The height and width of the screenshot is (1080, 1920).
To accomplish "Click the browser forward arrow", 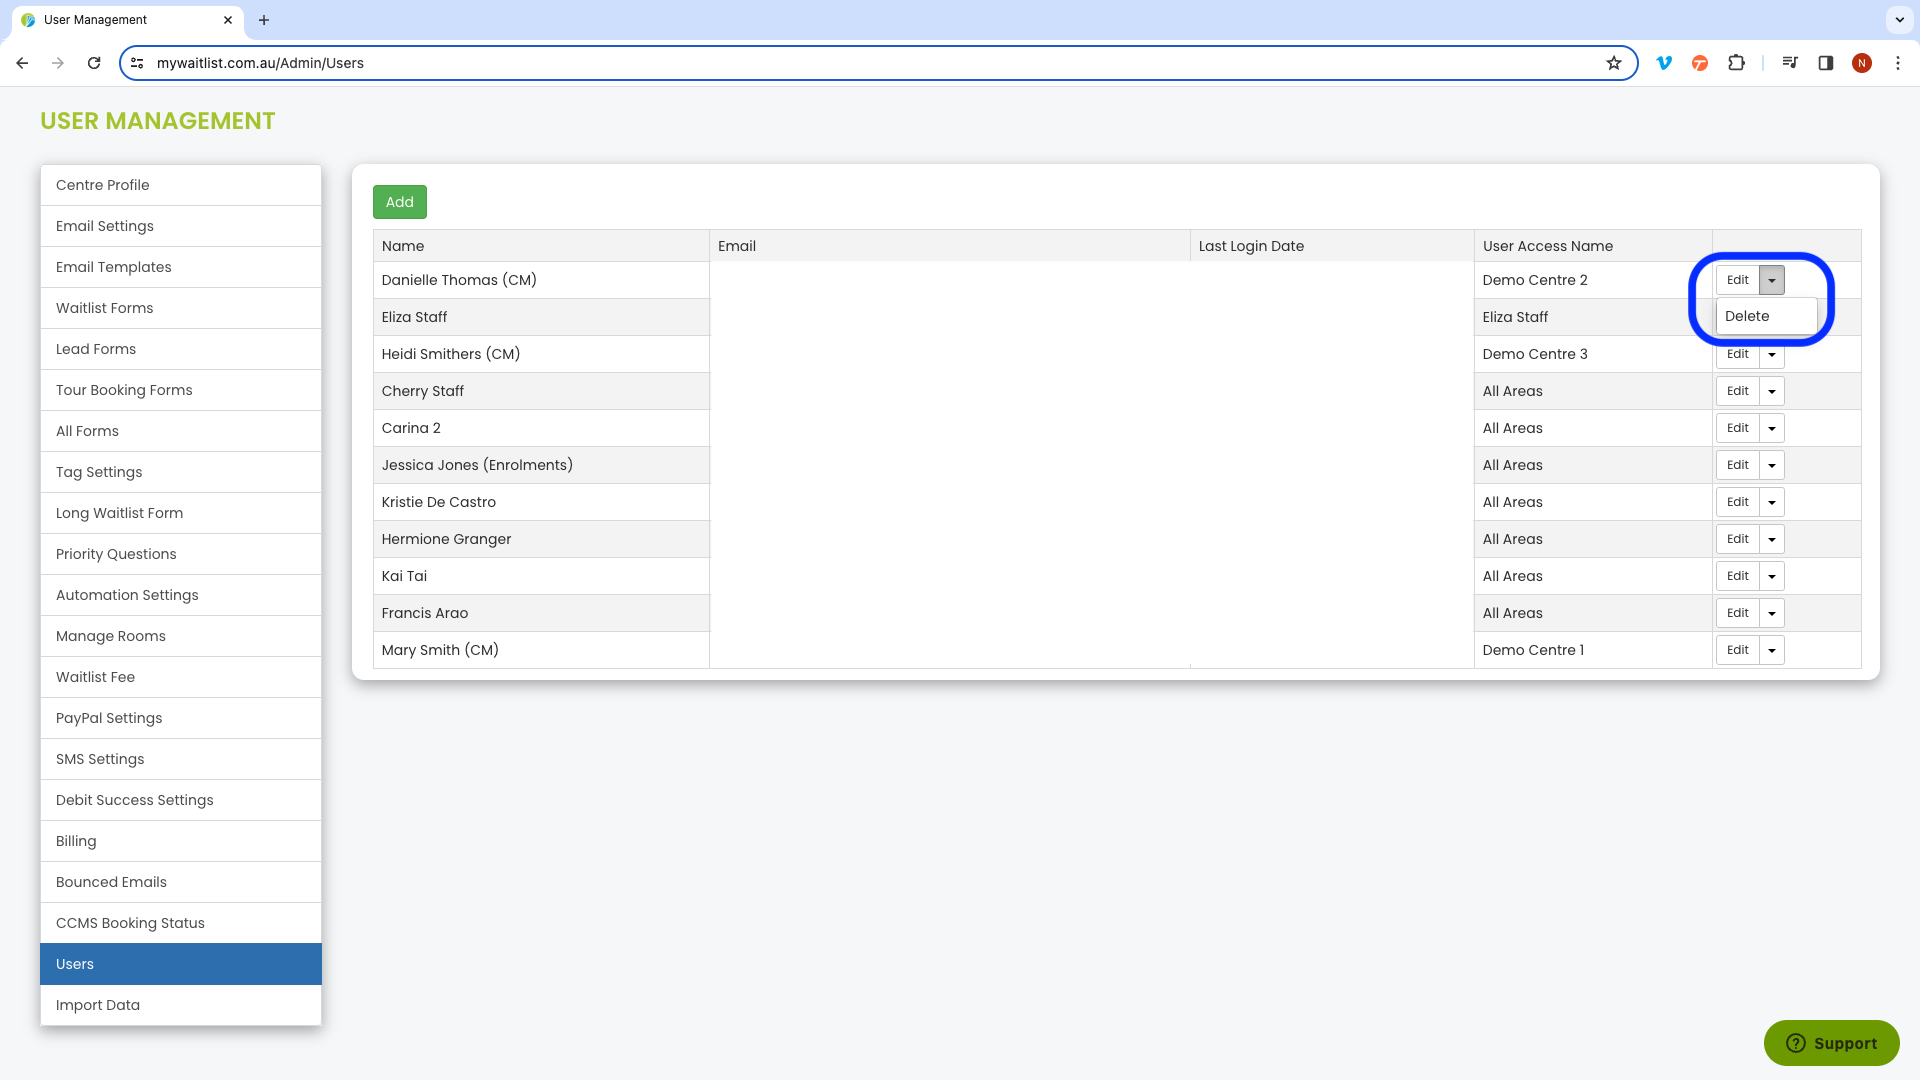I will (x=58, y=63).
